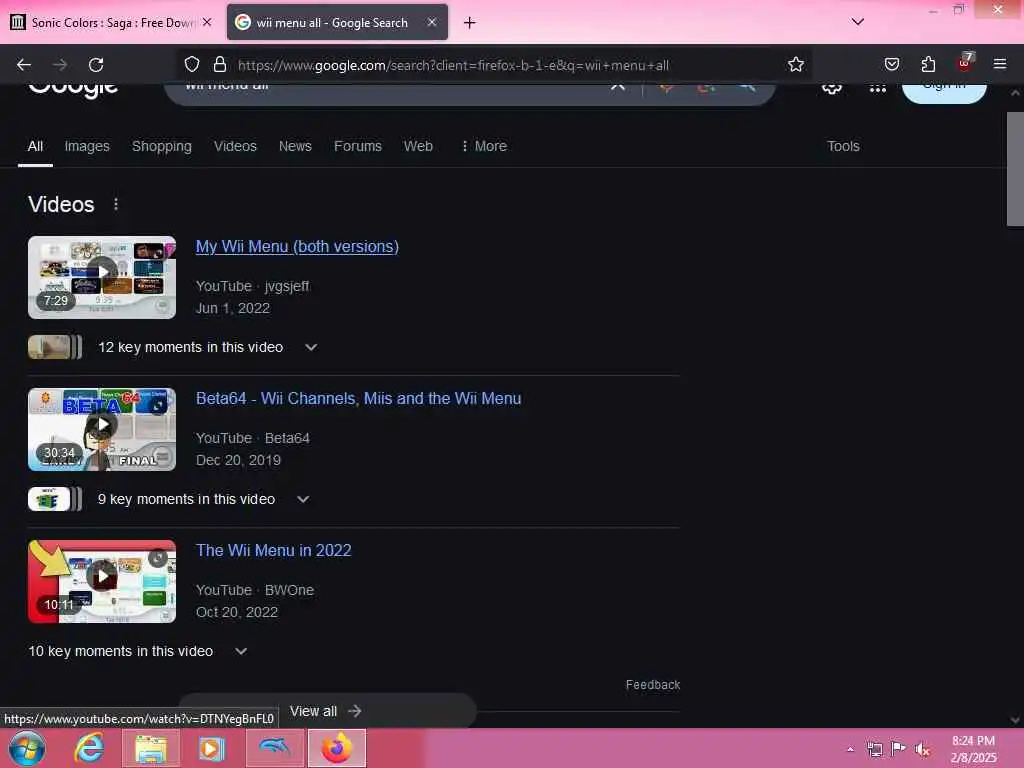Open a new browser tab
The height and width of the screenshot is (768, 1024).
pos(470,23)
